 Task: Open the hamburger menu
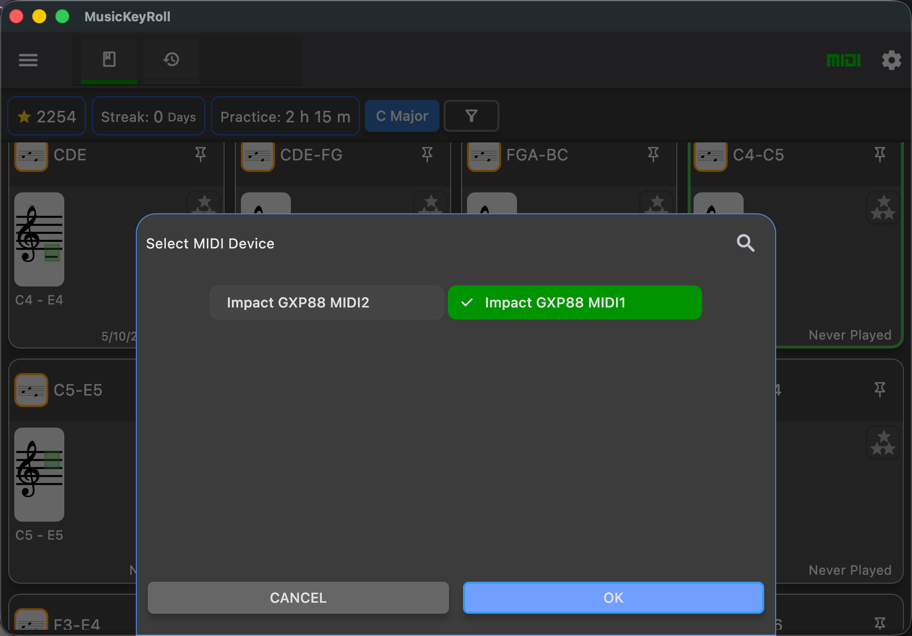click(28, 60)
